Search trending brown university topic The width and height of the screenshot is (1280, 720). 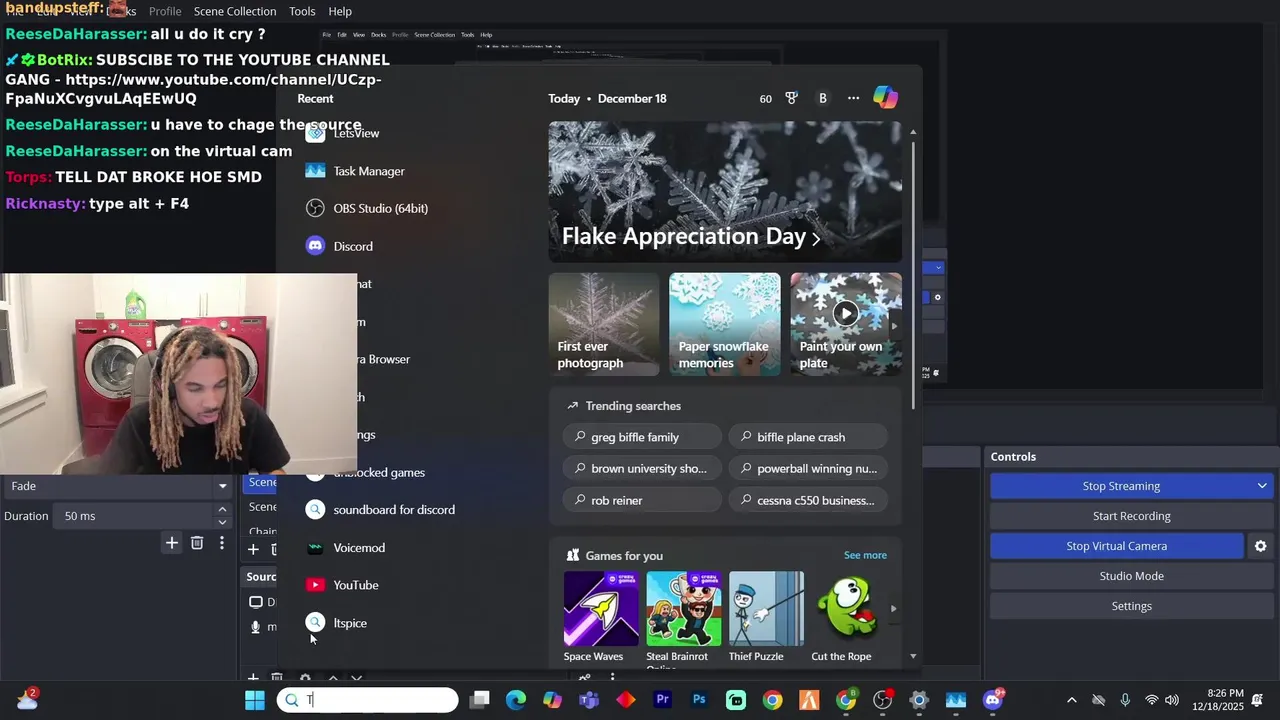(642, 468)
